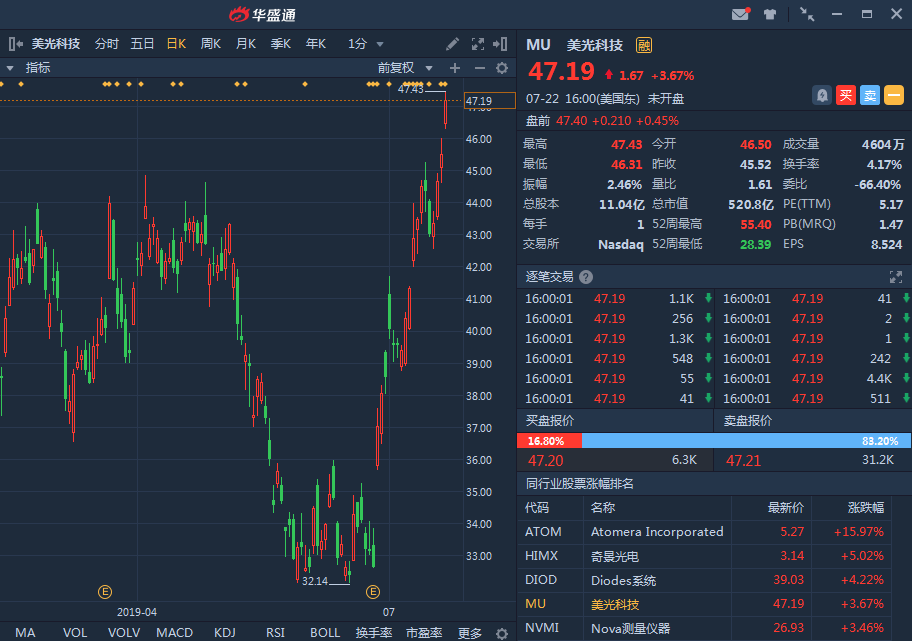Select ask price 47.21
This screenshot has height=641, width=912.
click(743, 461)
